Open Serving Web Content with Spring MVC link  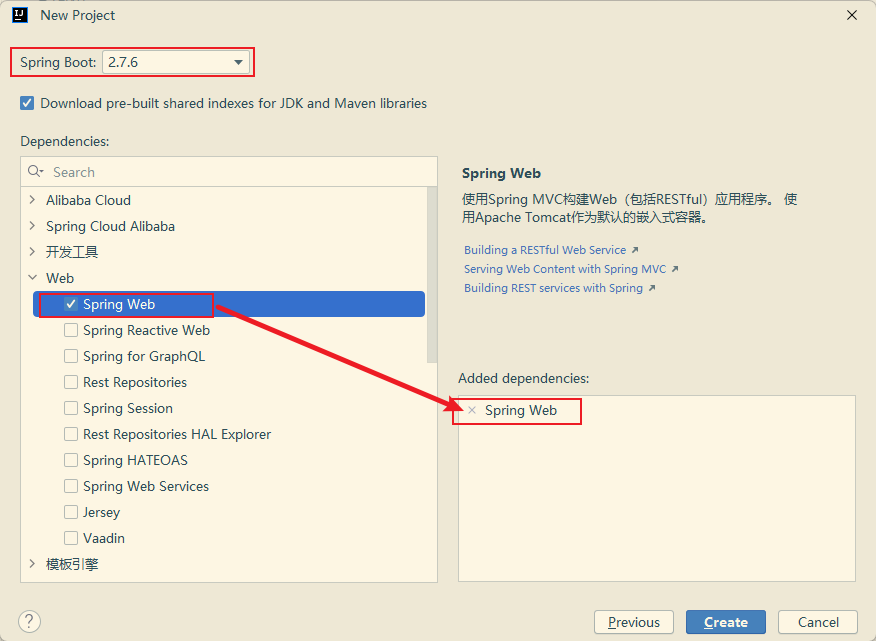(565, 269)
